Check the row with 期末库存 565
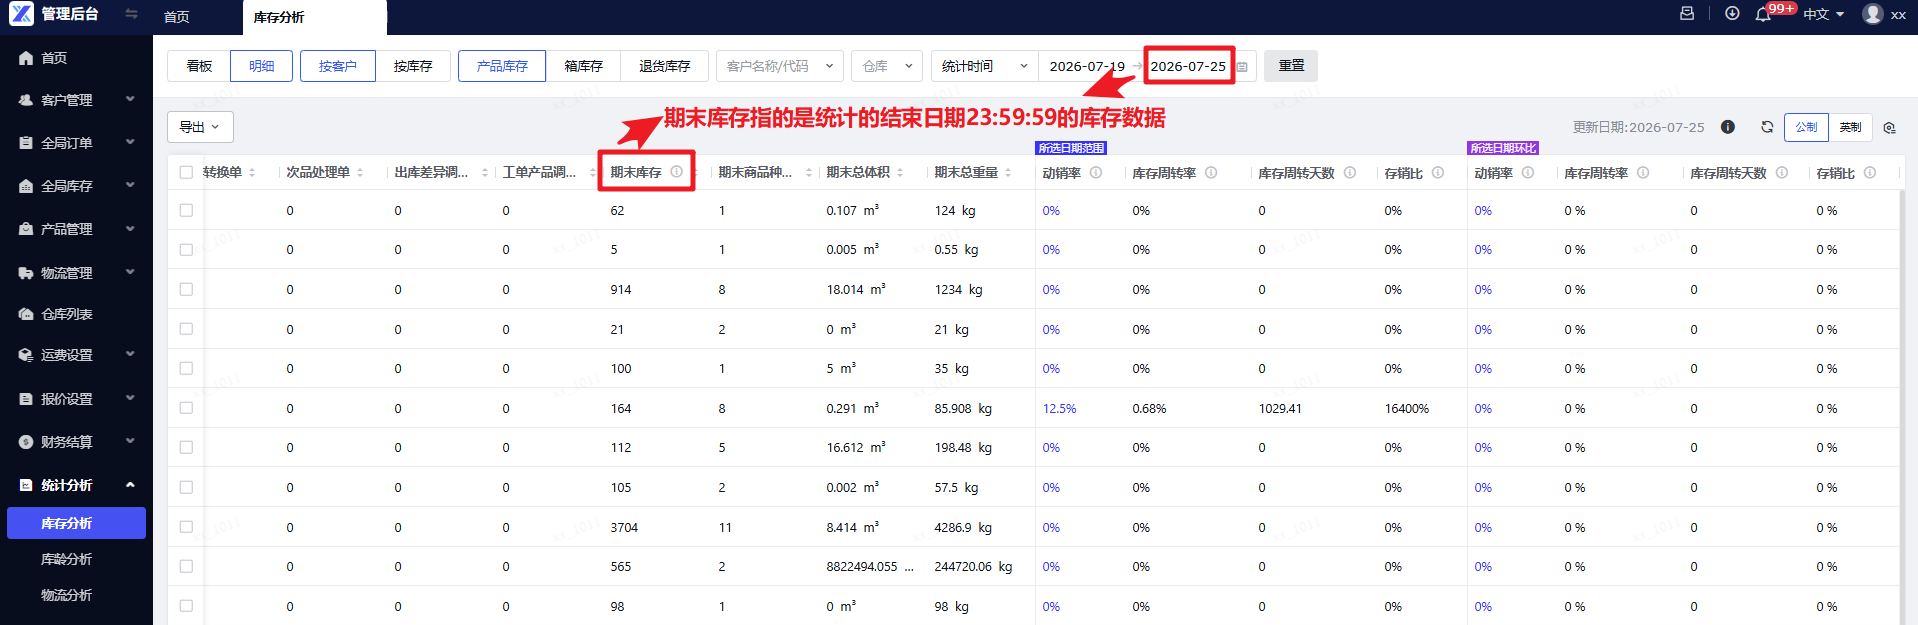Image resolution: width=1918 pixels, height=625 pixels. pos(186,566)
